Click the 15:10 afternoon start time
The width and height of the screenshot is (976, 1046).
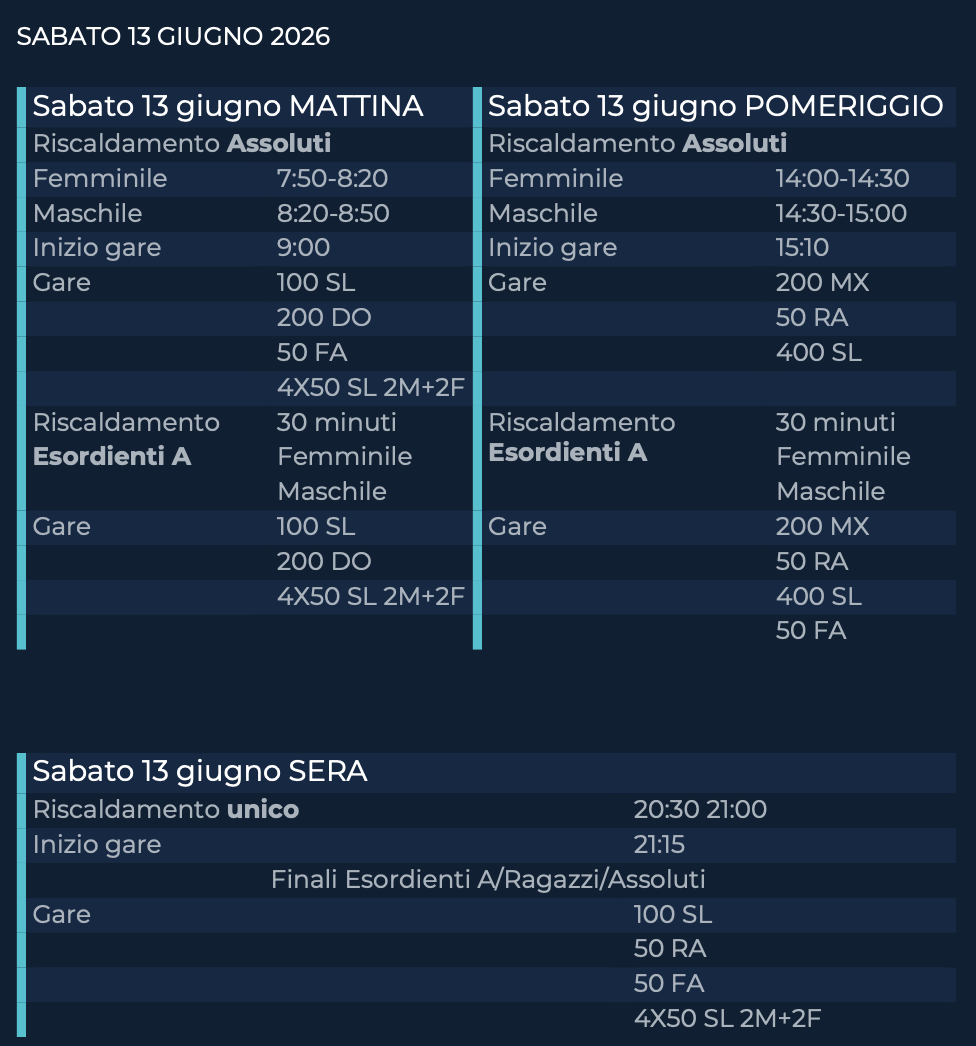pyautogui.click(x=802, y=248)
